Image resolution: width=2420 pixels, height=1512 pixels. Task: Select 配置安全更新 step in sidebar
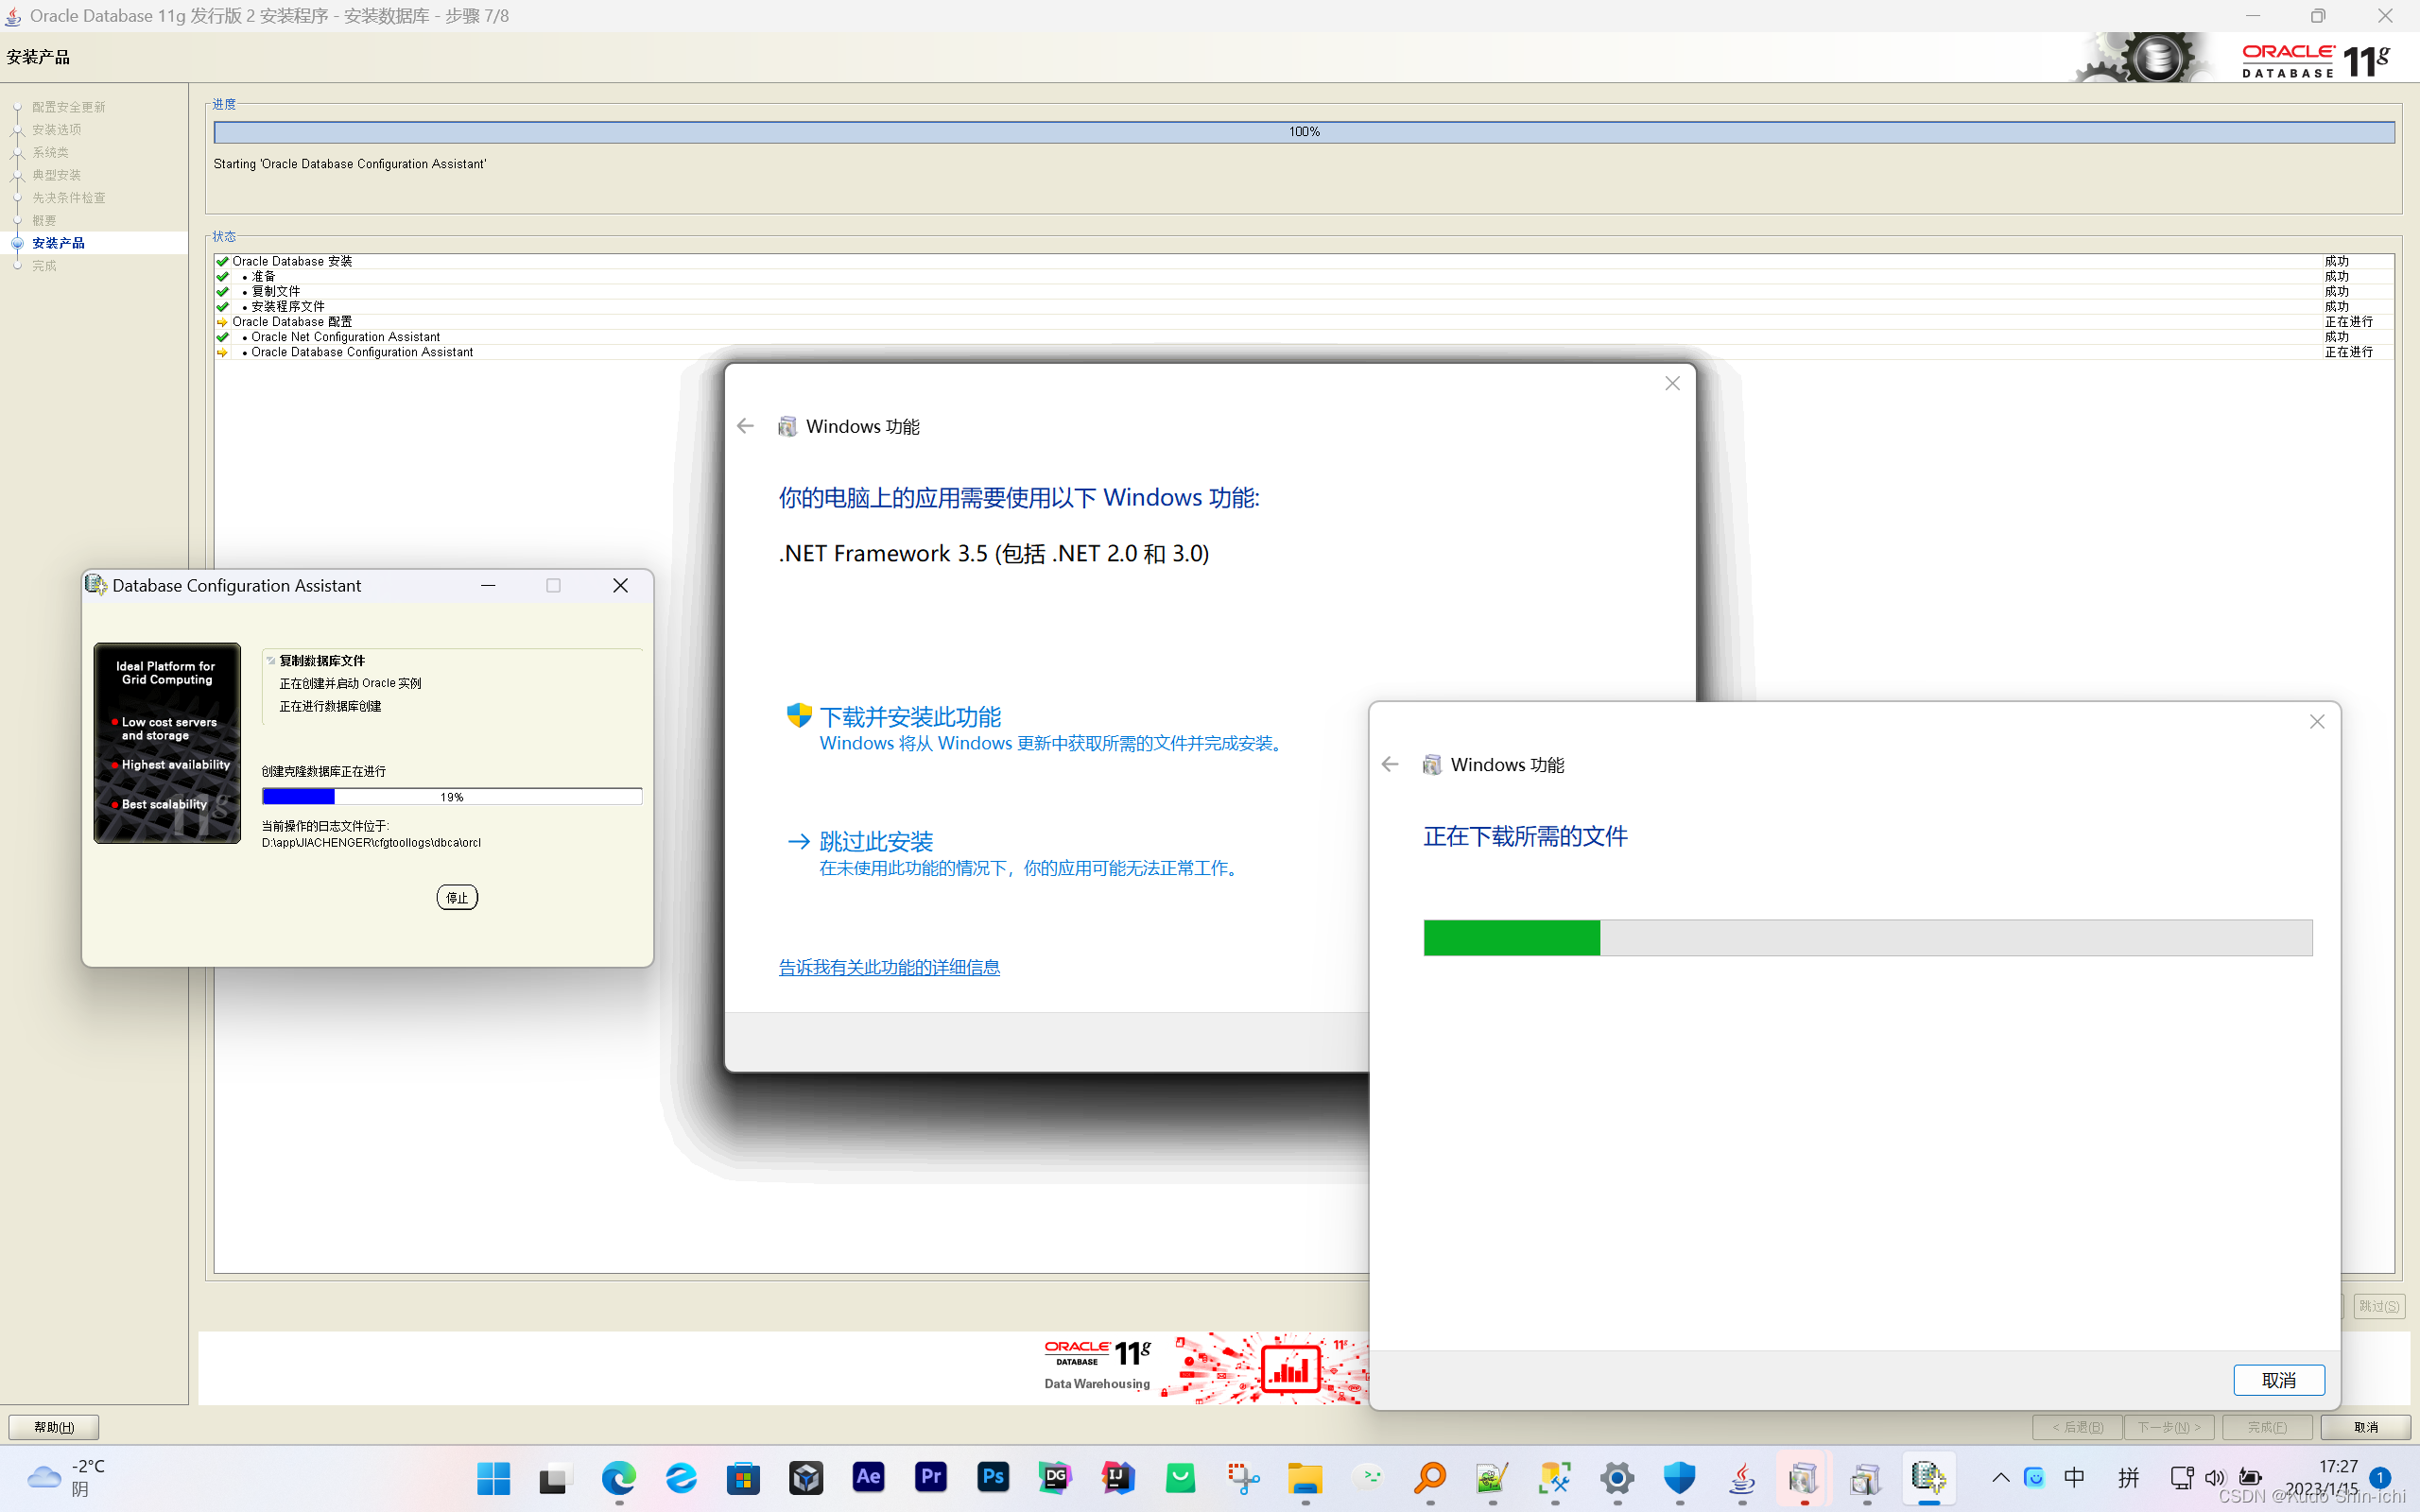click(x=68, y=107)
